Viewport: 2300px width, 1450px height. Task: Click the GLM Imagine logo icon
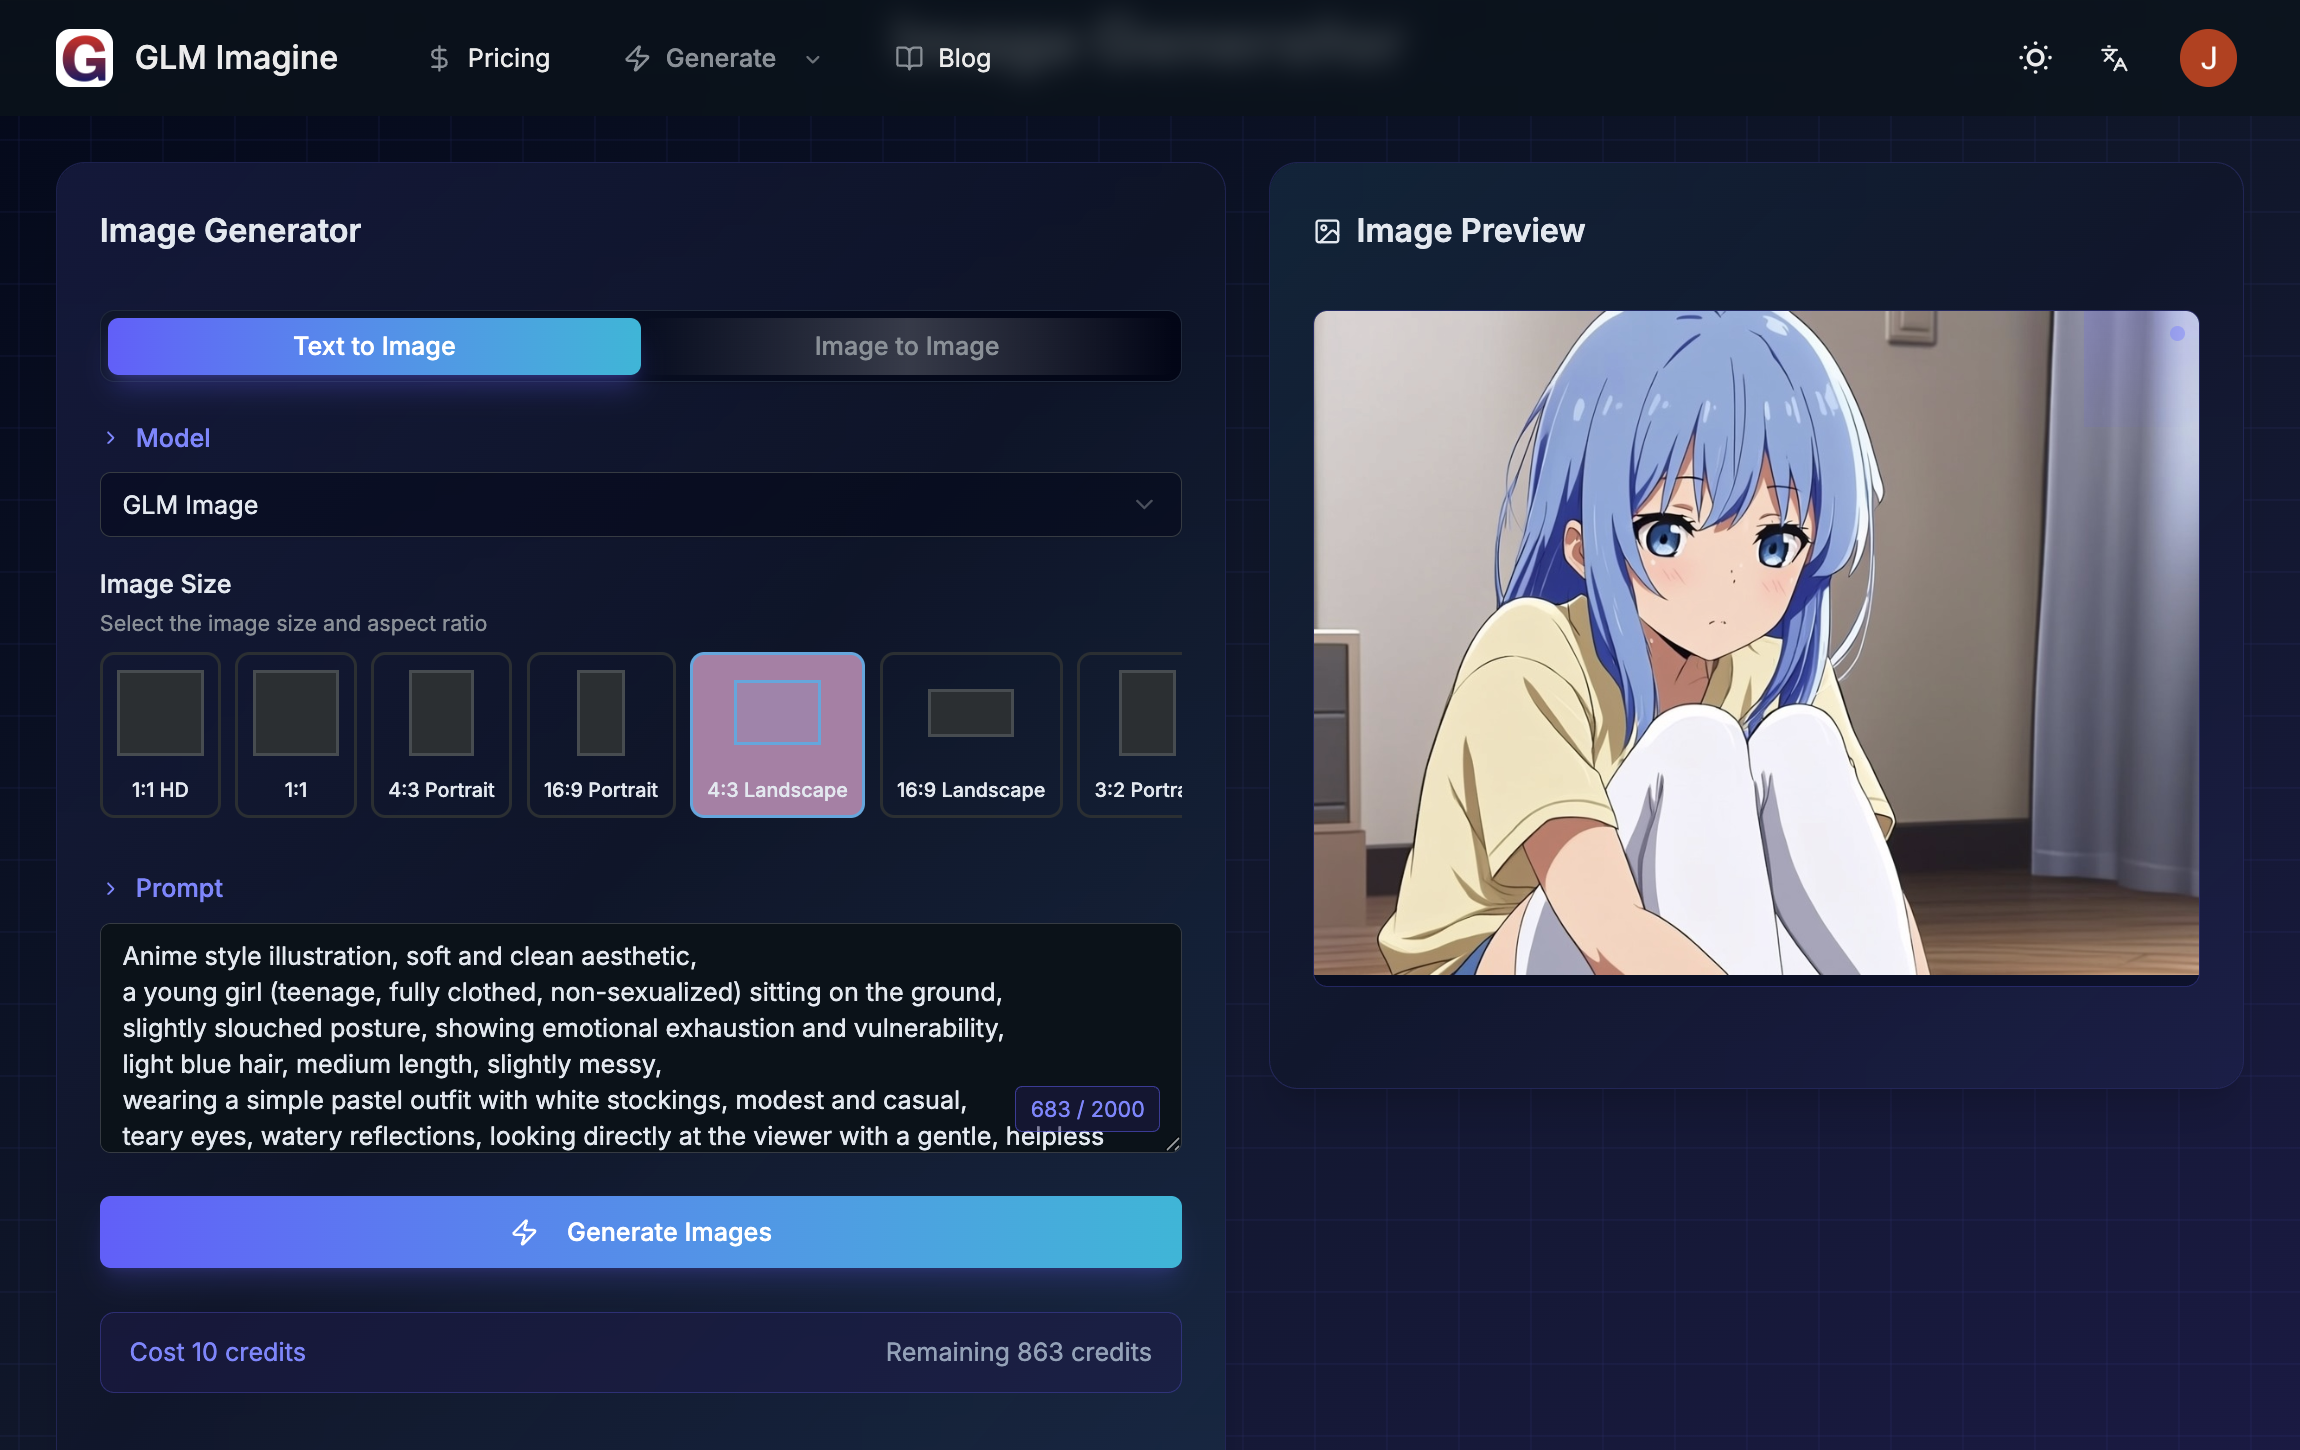click(84, 58)
